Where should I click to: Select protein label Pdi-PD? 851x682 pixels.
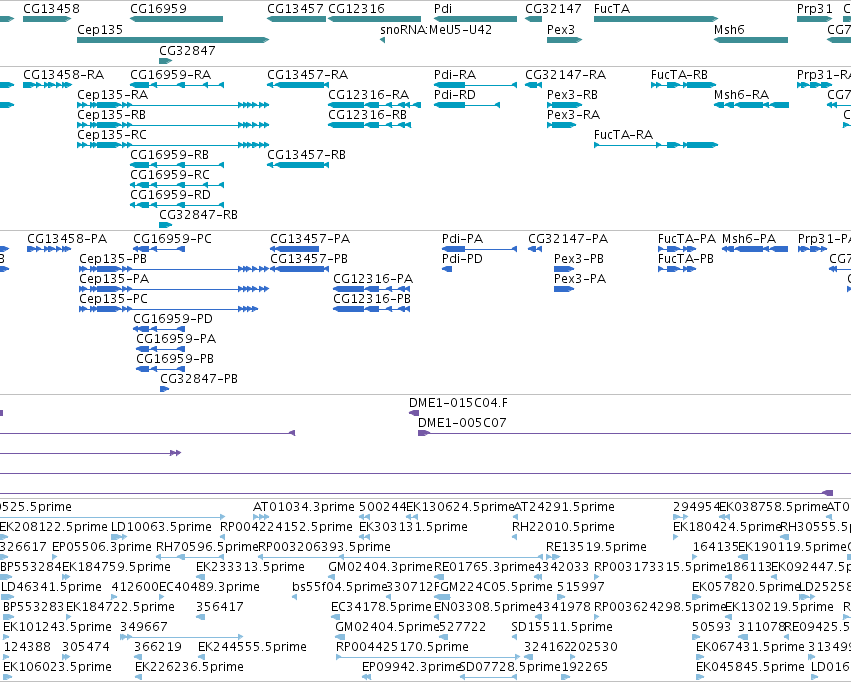pos(462,259)
